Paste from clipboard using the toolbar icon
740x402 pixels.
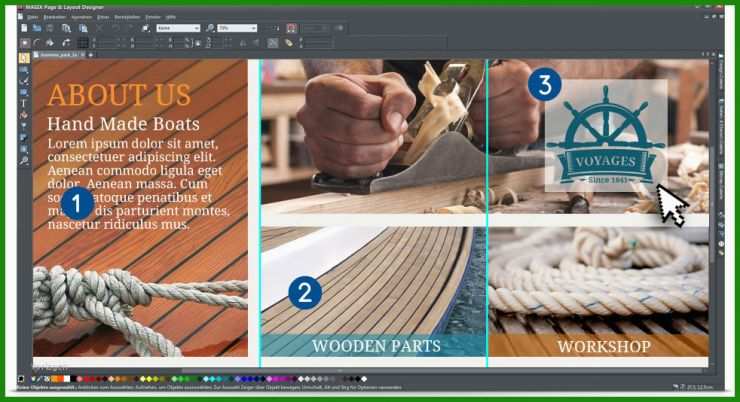83,28
